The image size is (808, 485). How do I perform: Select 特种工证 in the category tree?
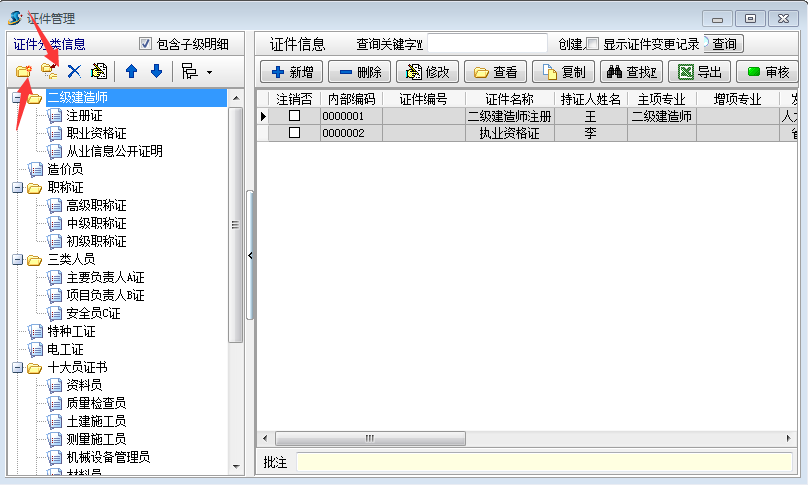72,331
